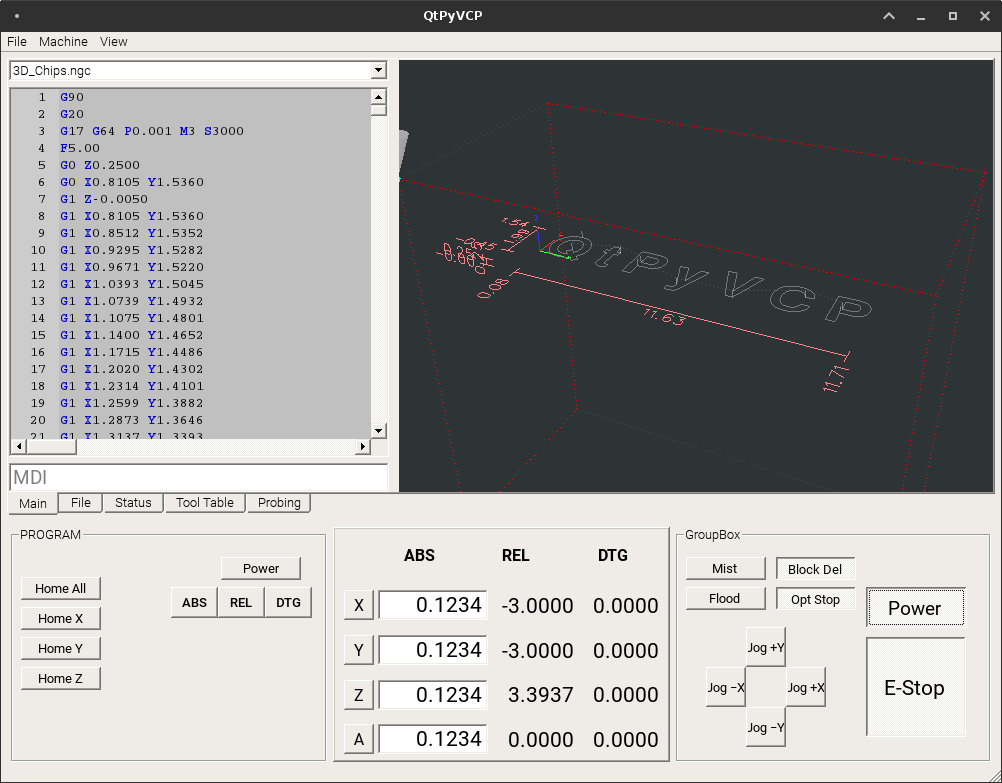Viewport: 1002px width, 783px height.
Task: Switch to the Status tab
Action: [x=133, y=502]
